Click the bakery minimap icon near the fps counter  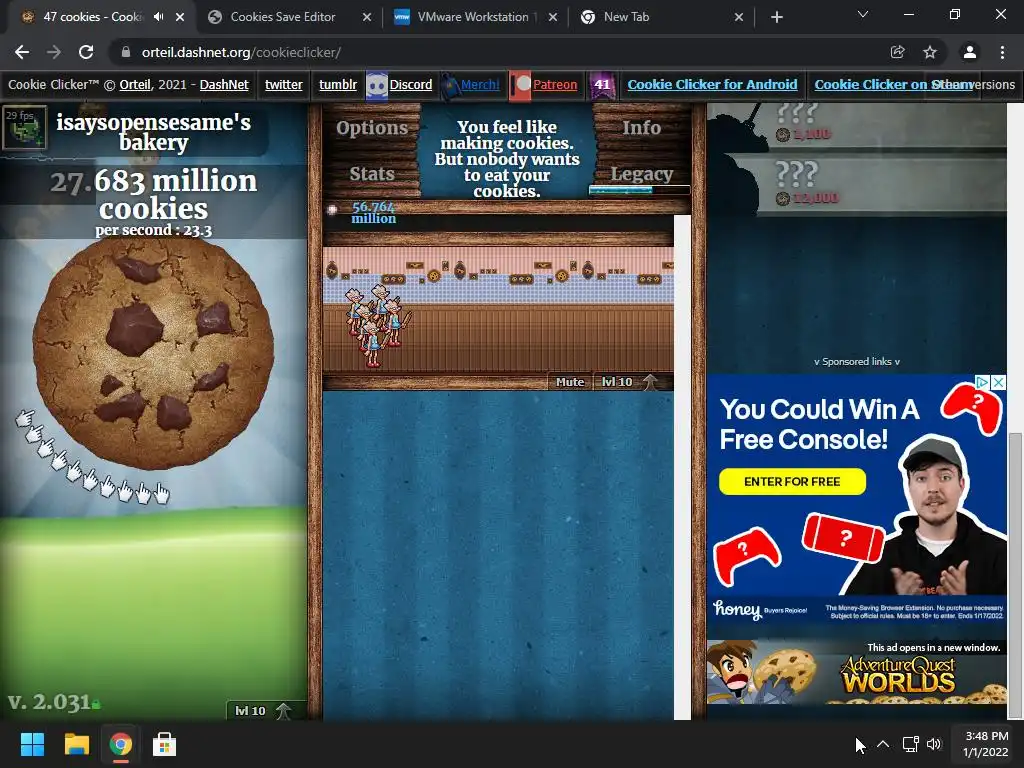[25, 127]
